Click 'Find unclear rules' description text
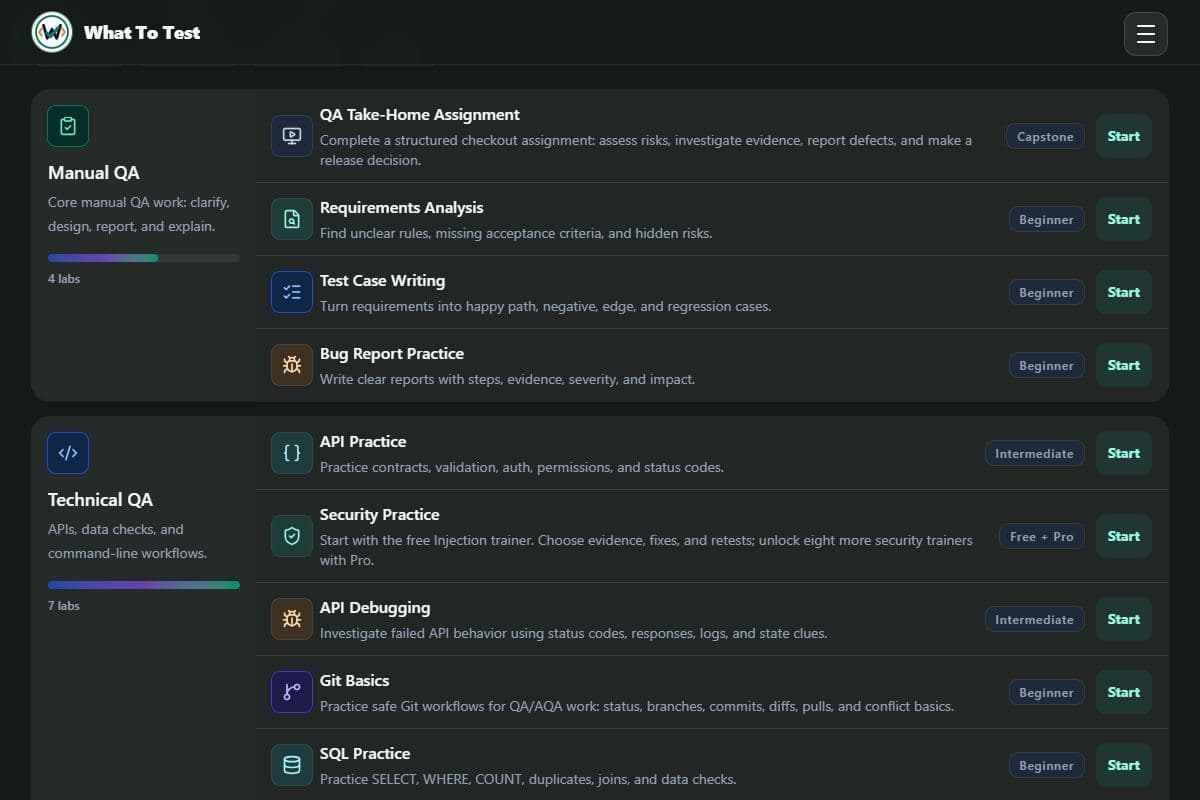This screenshot has width=1200, height=800. point(516,234)
